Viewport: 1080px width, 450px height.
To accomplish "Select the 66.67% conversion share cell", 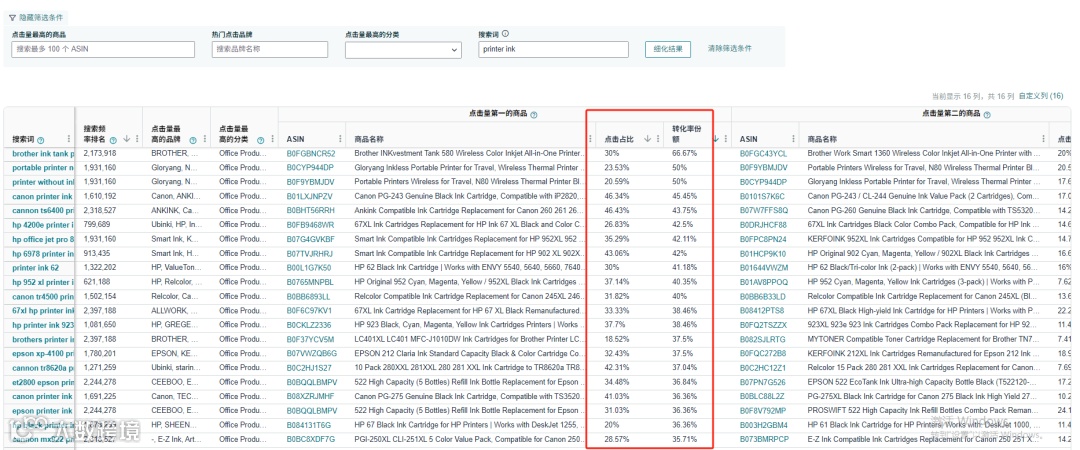I will click(x=685, y=153).
